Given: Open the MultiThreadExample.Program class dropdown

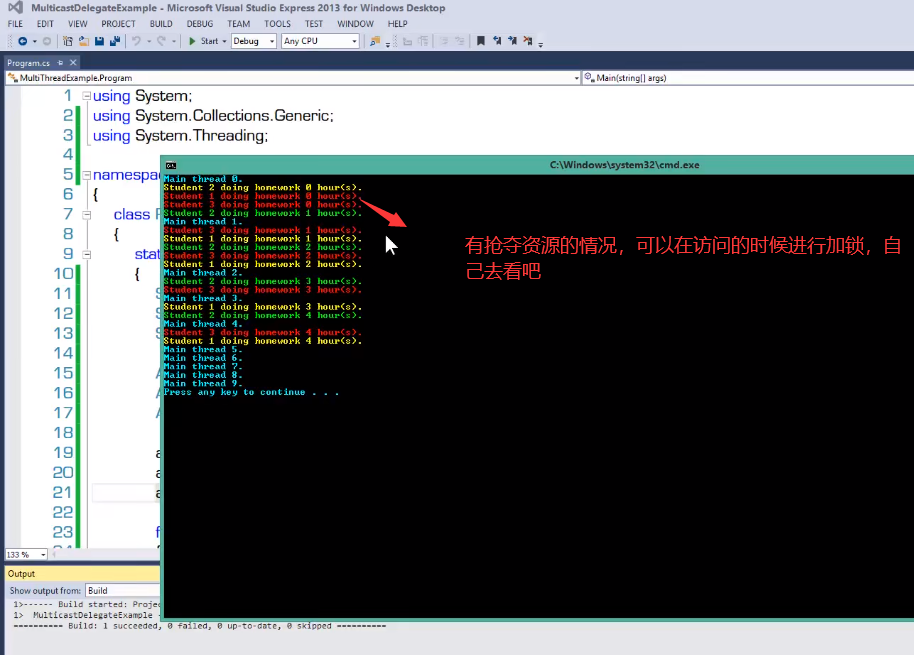Looking at the screenshot, I should pyautogui.click(x=293, y=78).
